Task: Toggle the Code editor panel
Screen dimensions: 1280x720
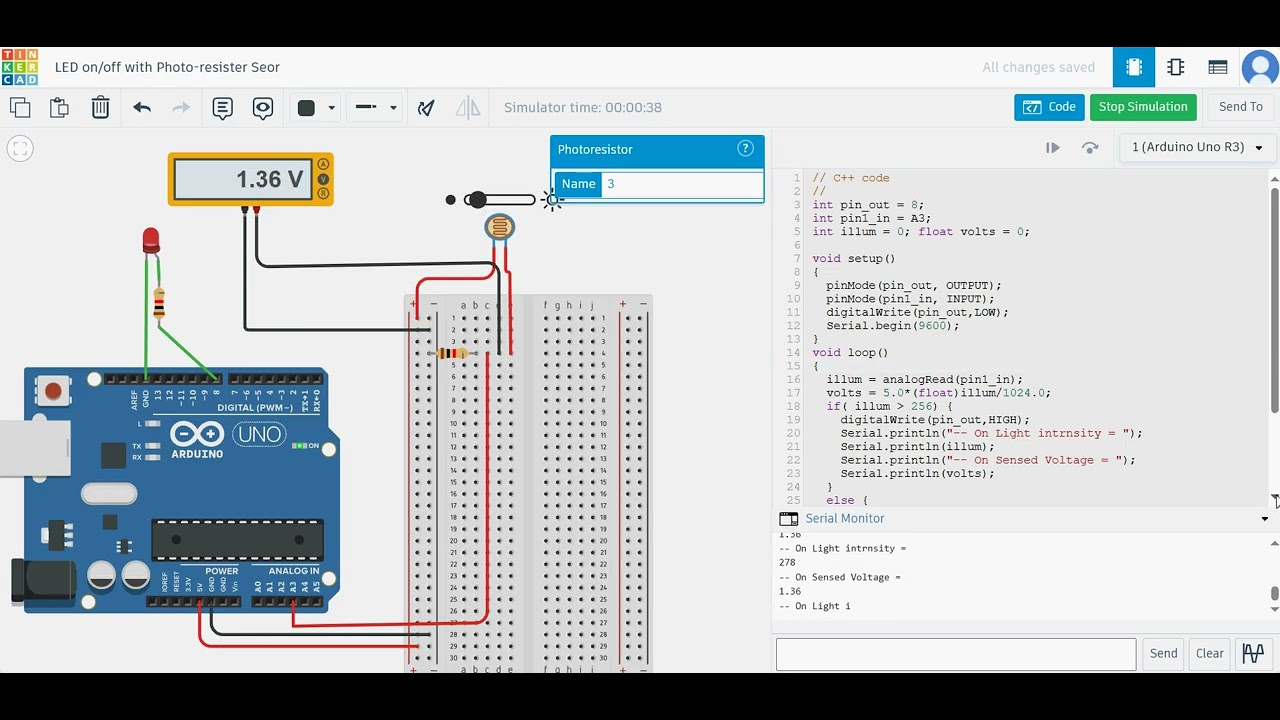Action: (x=1049, y=107)
